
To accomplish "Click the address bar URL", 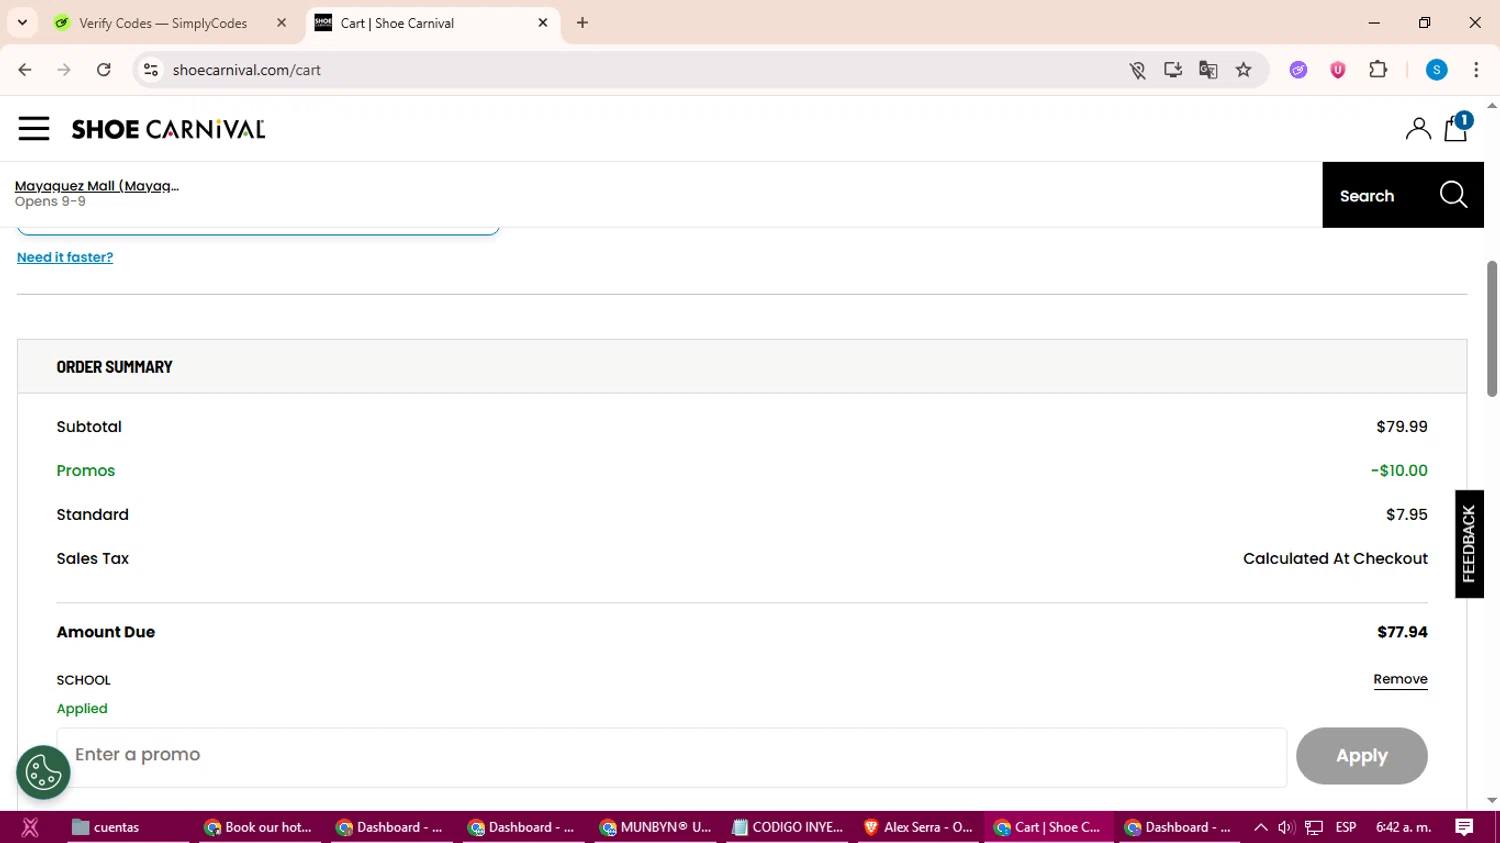I will coord(247,70).
